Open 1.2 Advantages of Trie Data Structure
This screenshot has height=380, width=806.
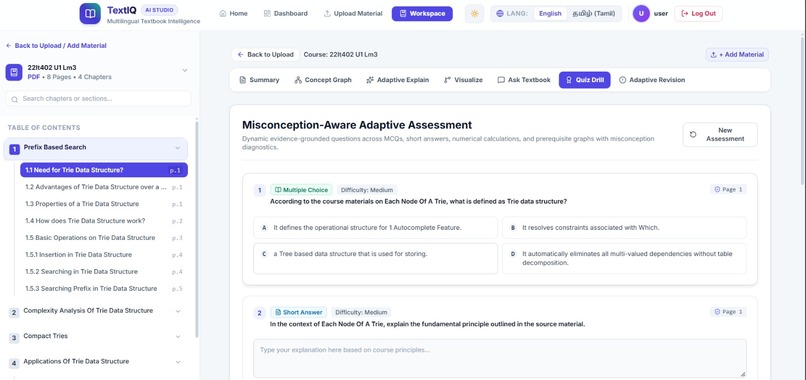coord(104,187)
